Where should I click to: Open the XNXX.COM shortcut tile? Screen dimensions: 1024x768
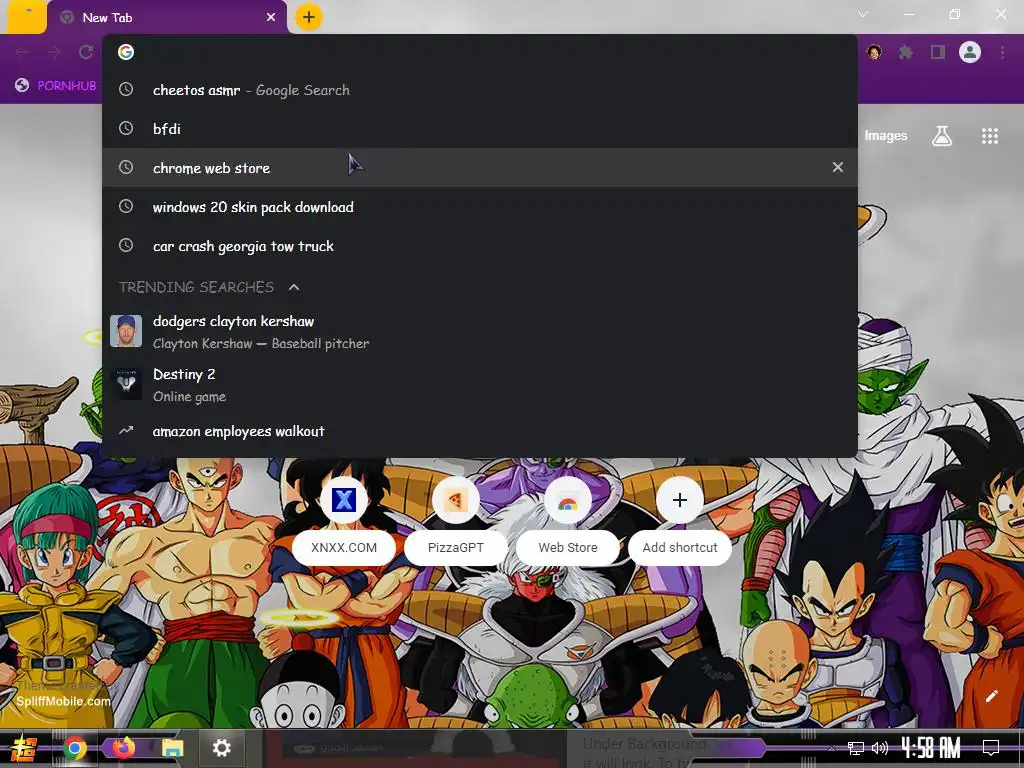click(x=344, y=521)
